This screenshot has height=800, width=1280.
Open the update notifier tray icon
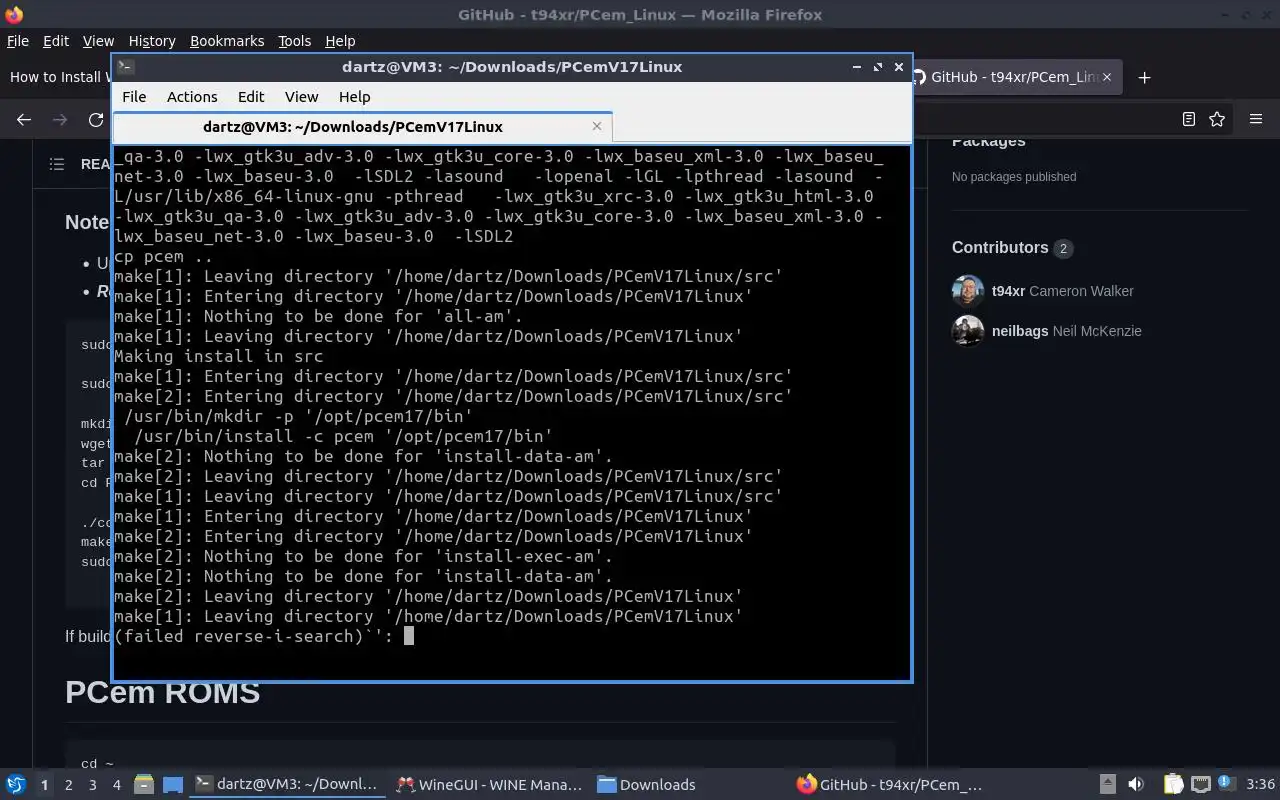[1226, 783]
